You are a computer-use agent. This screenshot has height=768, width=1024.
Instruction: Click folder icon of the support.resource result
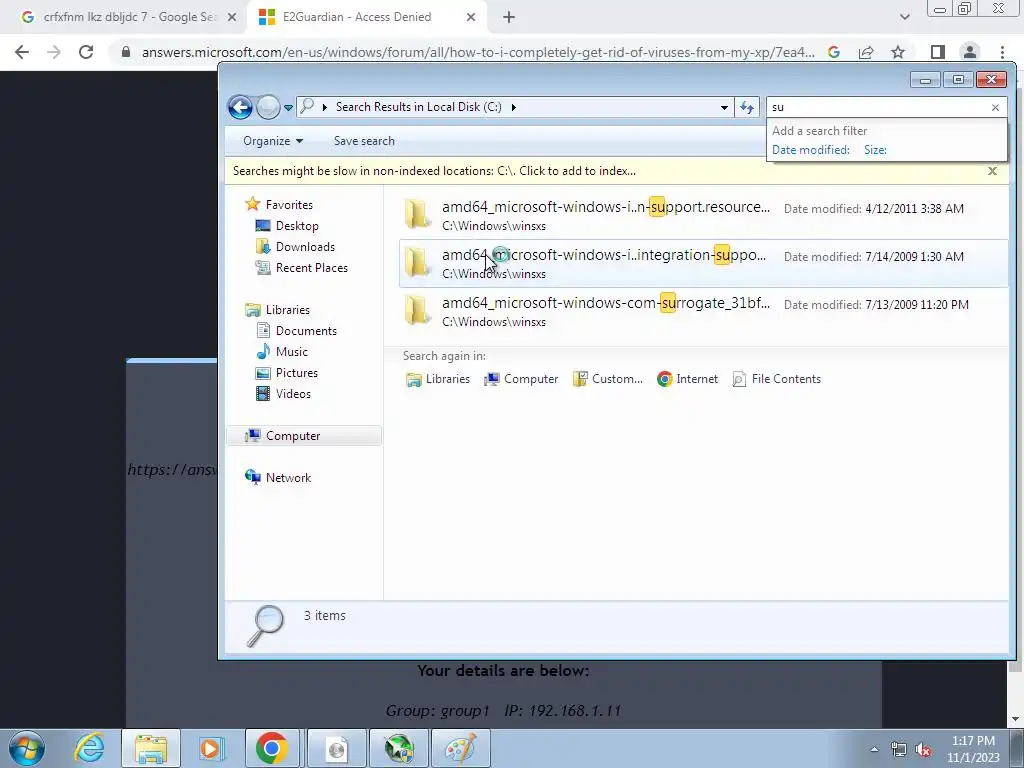tap(417, 214)
